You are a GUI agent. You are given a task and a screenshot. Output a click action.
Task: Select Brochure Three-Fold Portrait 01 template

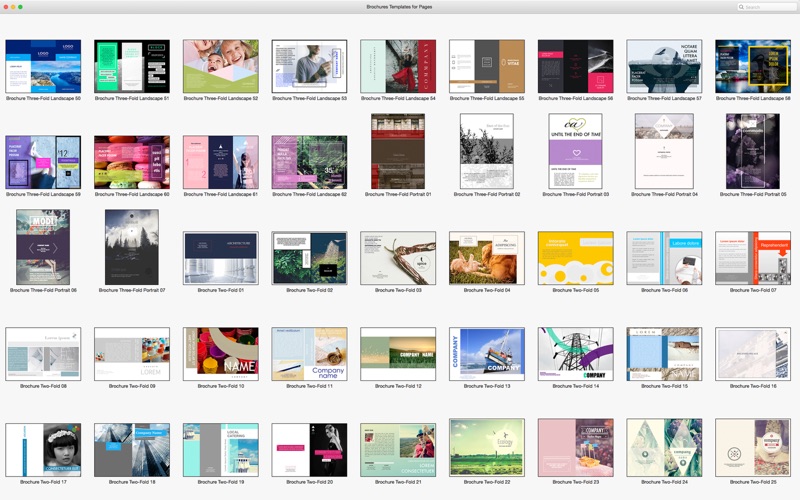tap(398, 152)
